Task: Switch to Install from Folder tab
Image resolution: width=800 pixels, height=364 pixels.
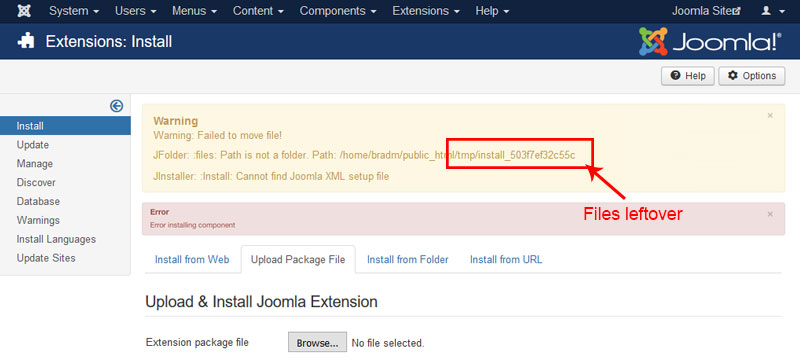Action: point(408,260)
